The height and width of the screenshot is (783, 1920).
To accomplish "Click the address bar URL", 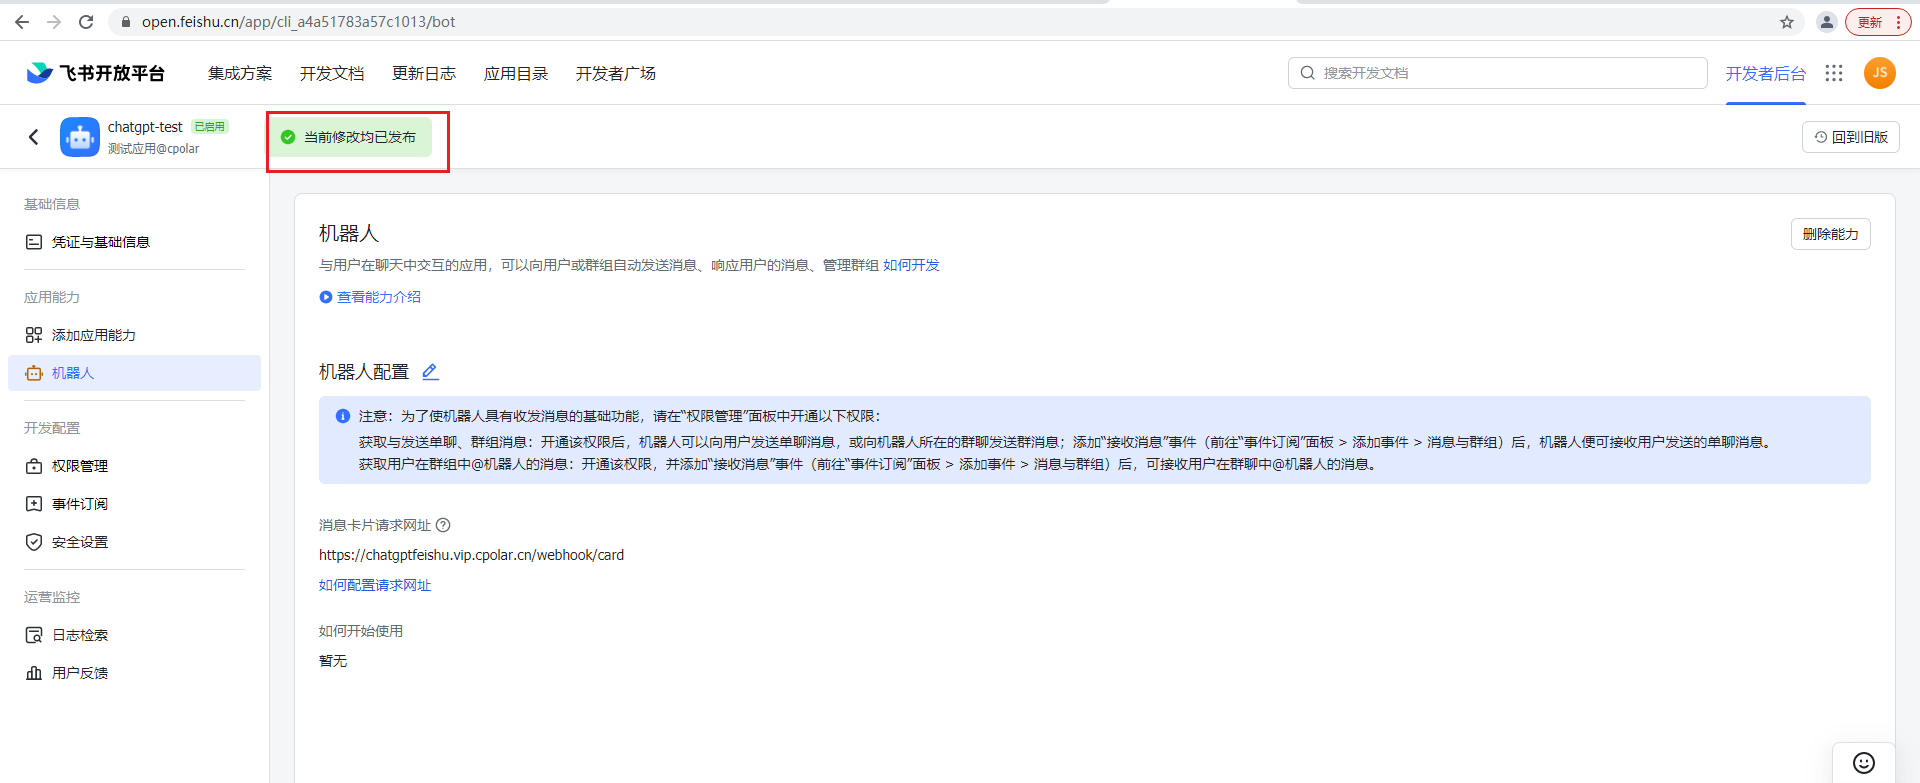I will [298, 22].
